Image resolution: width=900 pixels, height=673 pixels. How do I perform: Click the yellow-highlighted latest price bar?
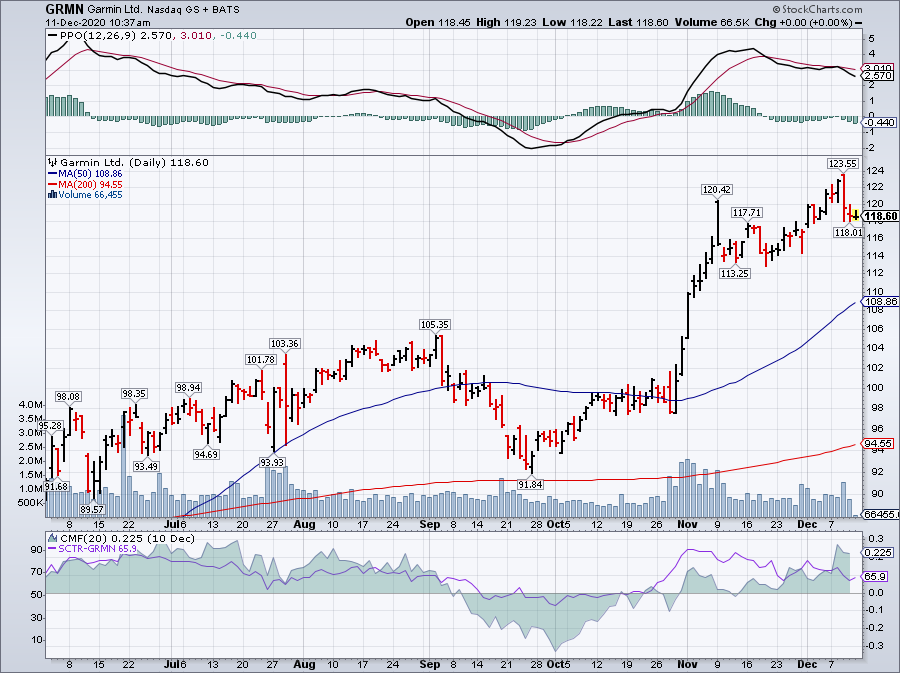855,215
